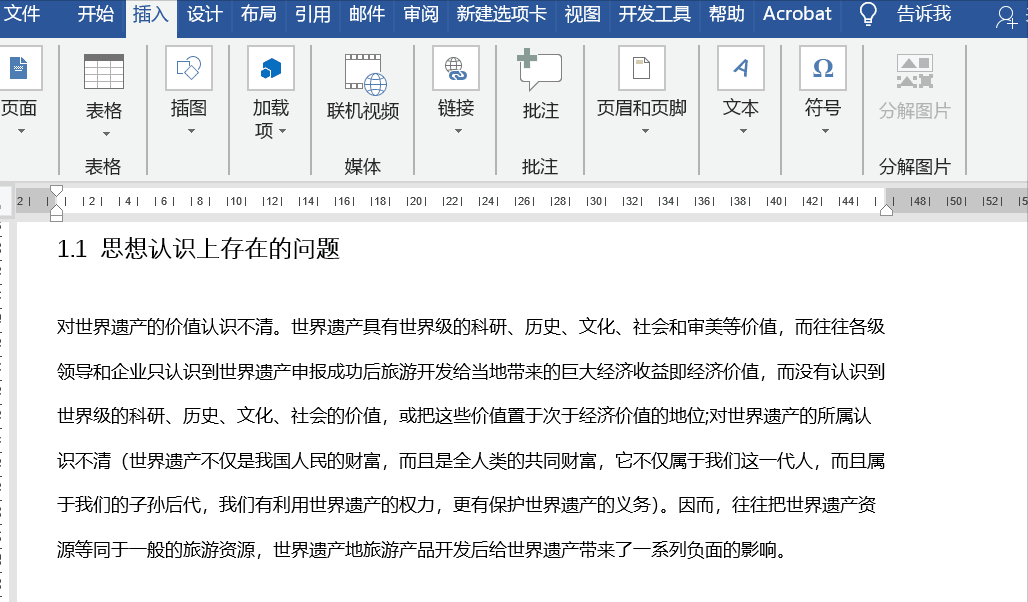Screen dimensions: 1028x602
Task: Click the 符号 omega symbol icon
Action: point(823,68)
